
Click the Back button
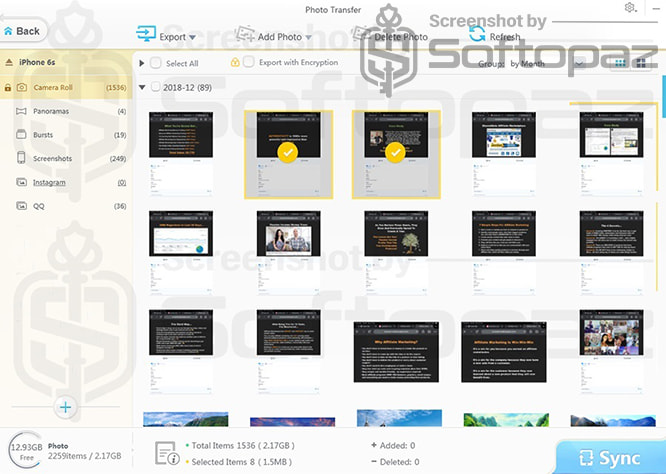22,31
